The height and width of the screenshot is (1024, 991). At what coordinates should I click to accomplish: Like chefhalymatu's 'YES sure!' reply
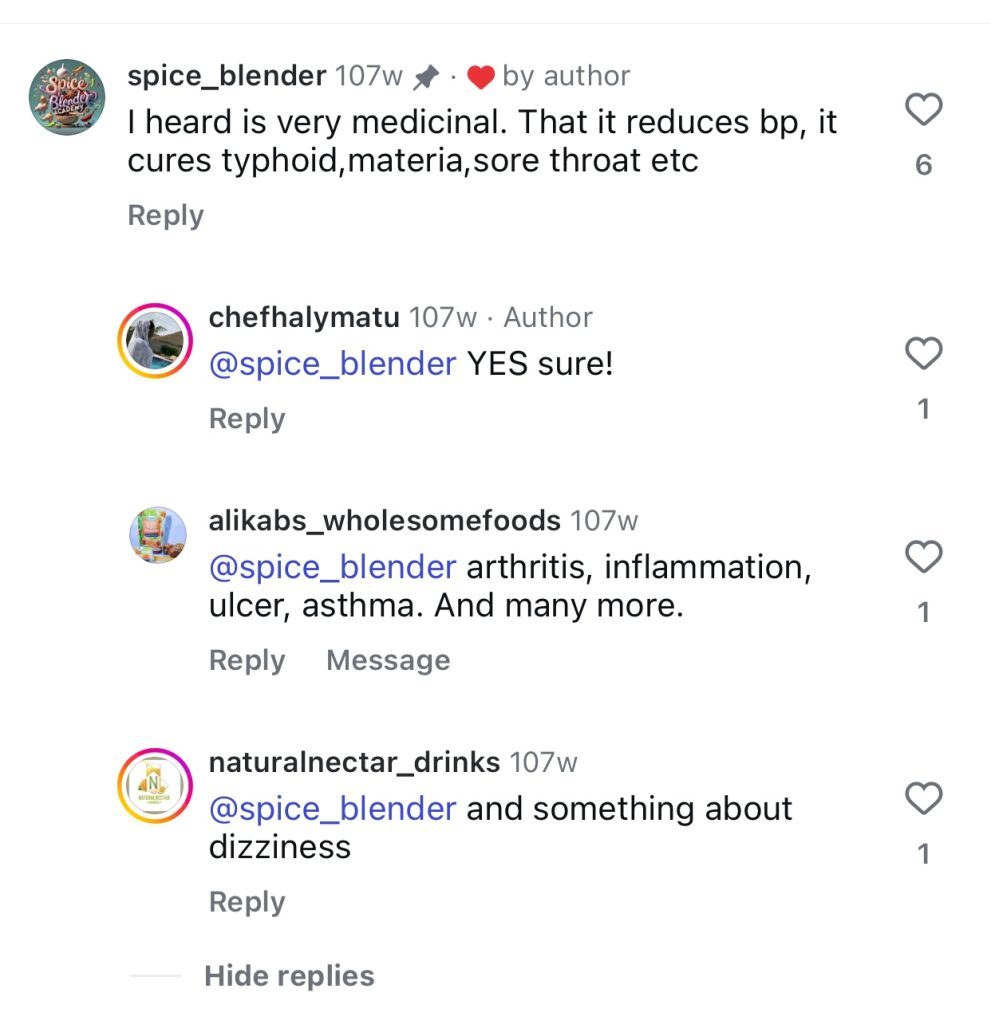[x=923, y=353]
